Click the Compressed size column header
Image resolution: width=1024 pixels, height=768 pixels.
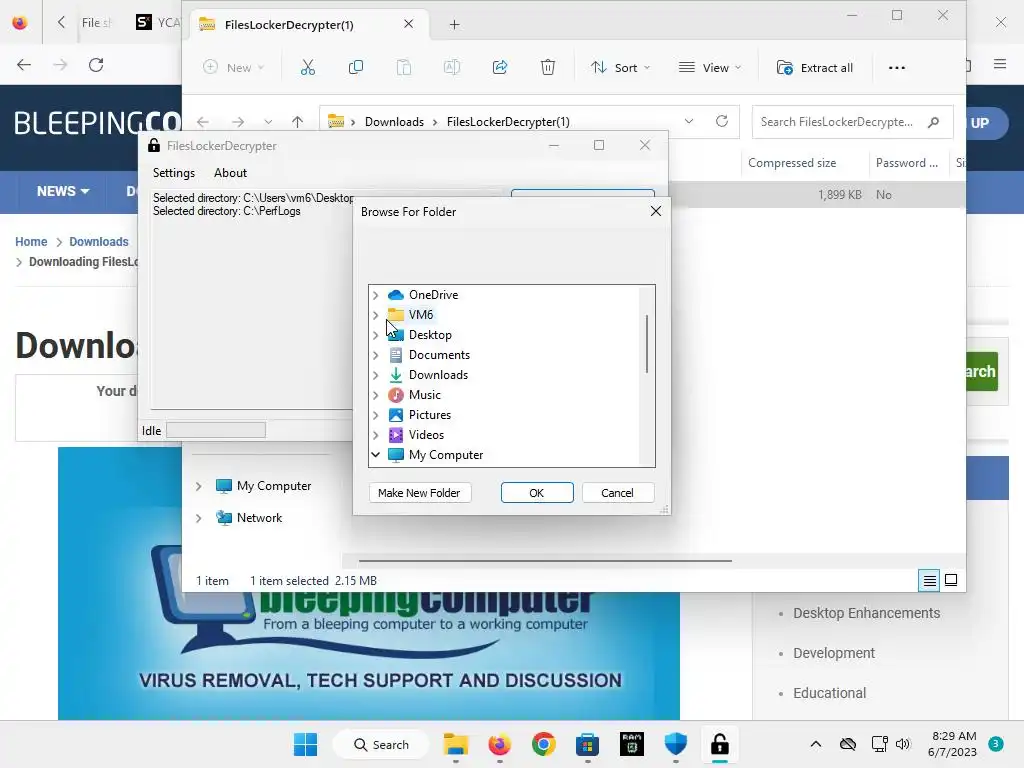tap(792, 163)
